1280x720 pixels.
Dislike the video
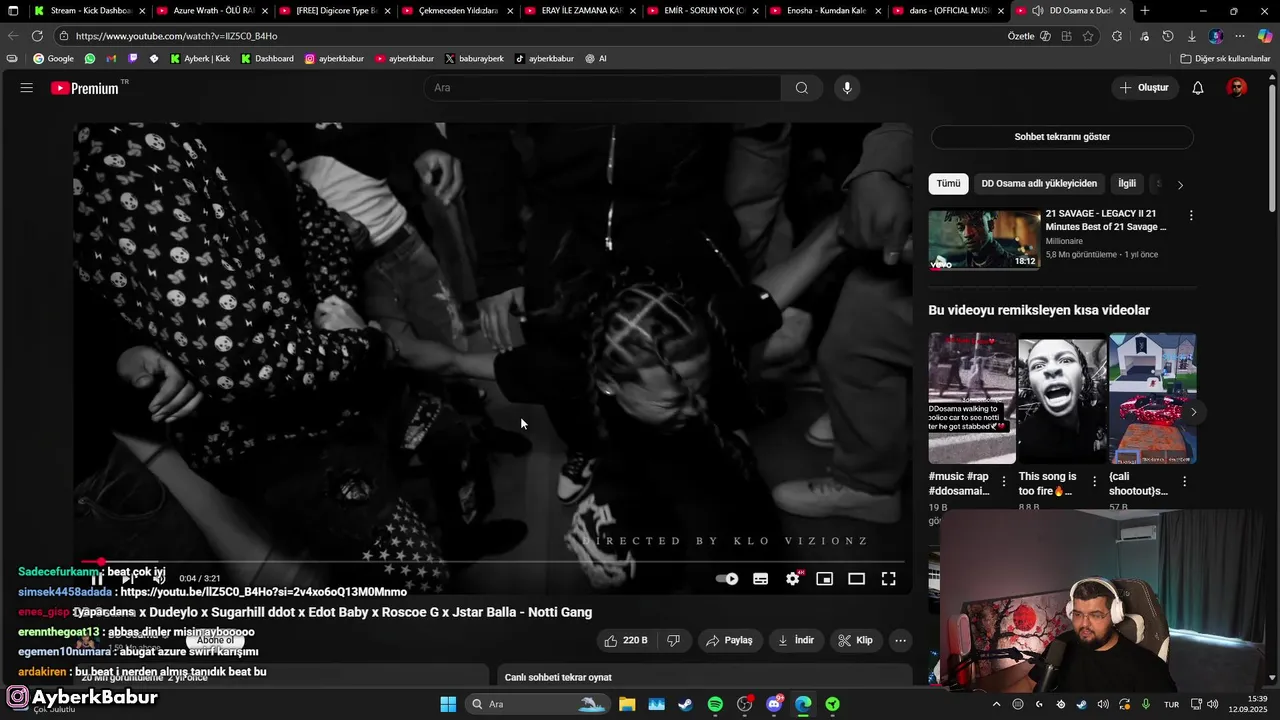tap(674, 640)
